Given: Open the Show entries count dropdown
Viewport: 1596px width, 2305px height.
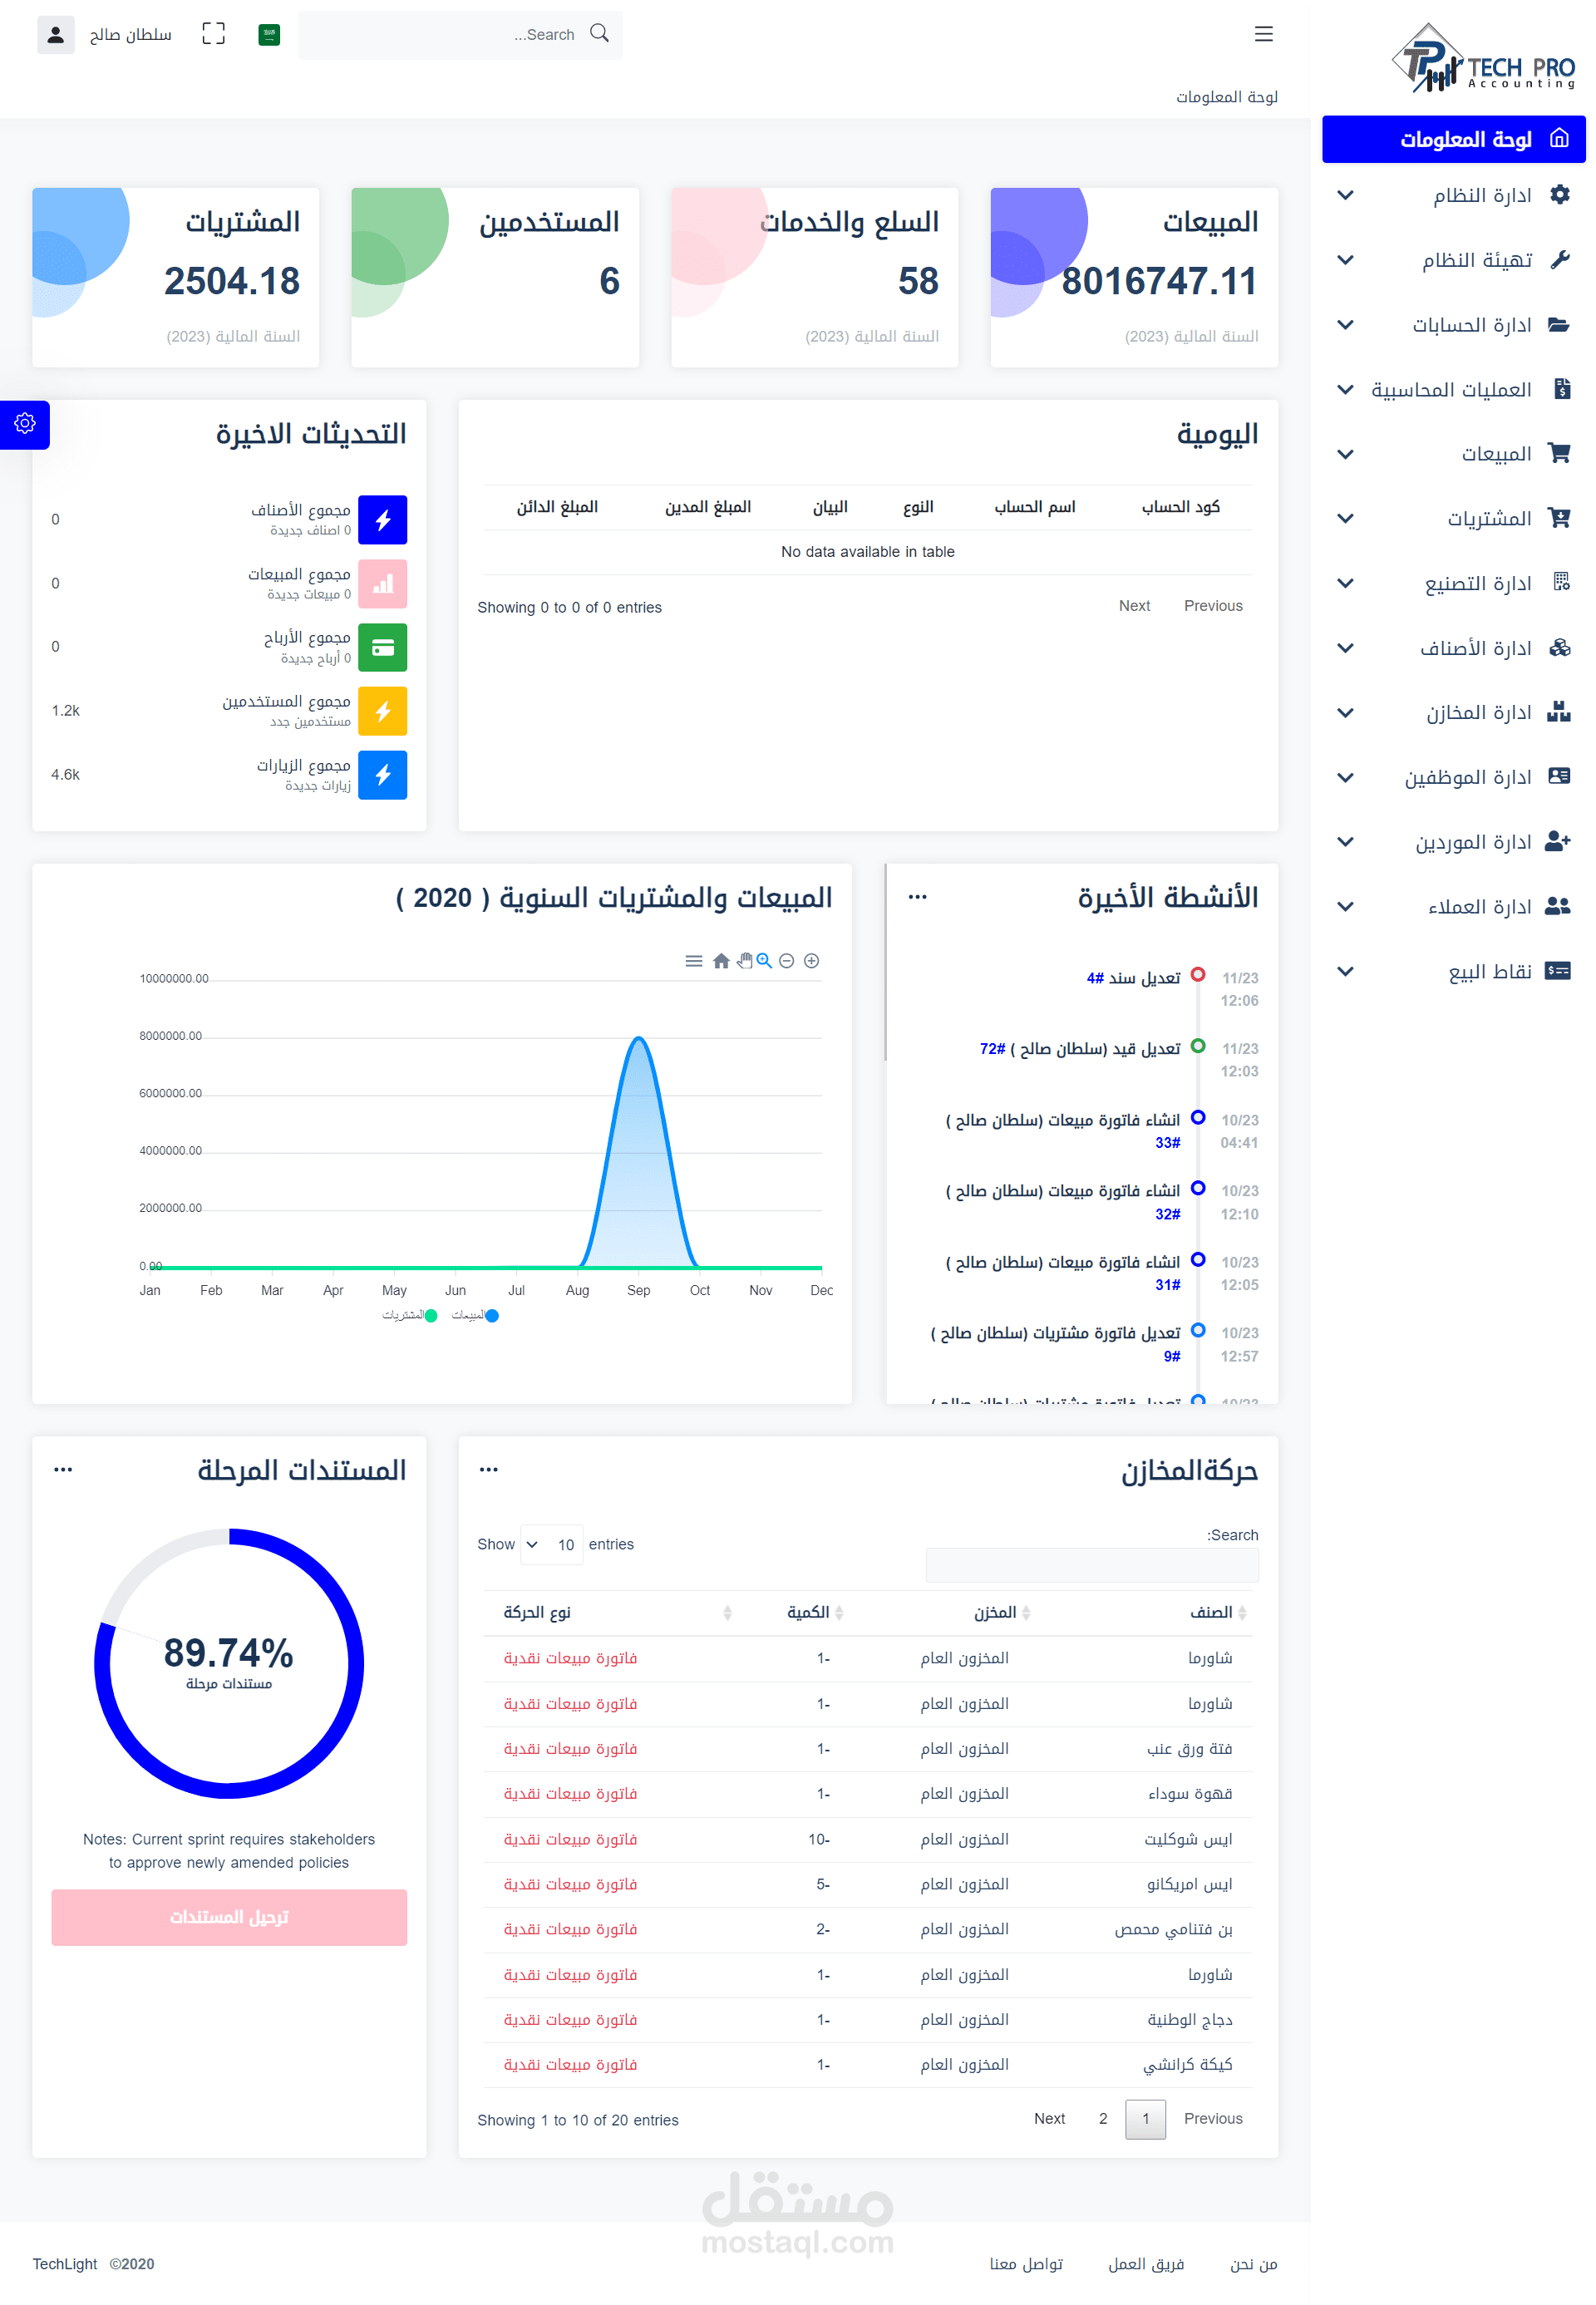Looking at the screenshot, I should tap(552, 1545).
